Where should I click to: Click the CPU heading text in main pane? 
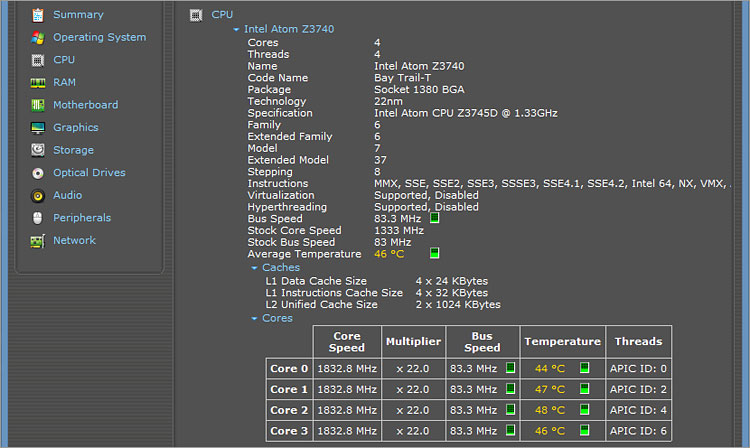click(222, 15)
